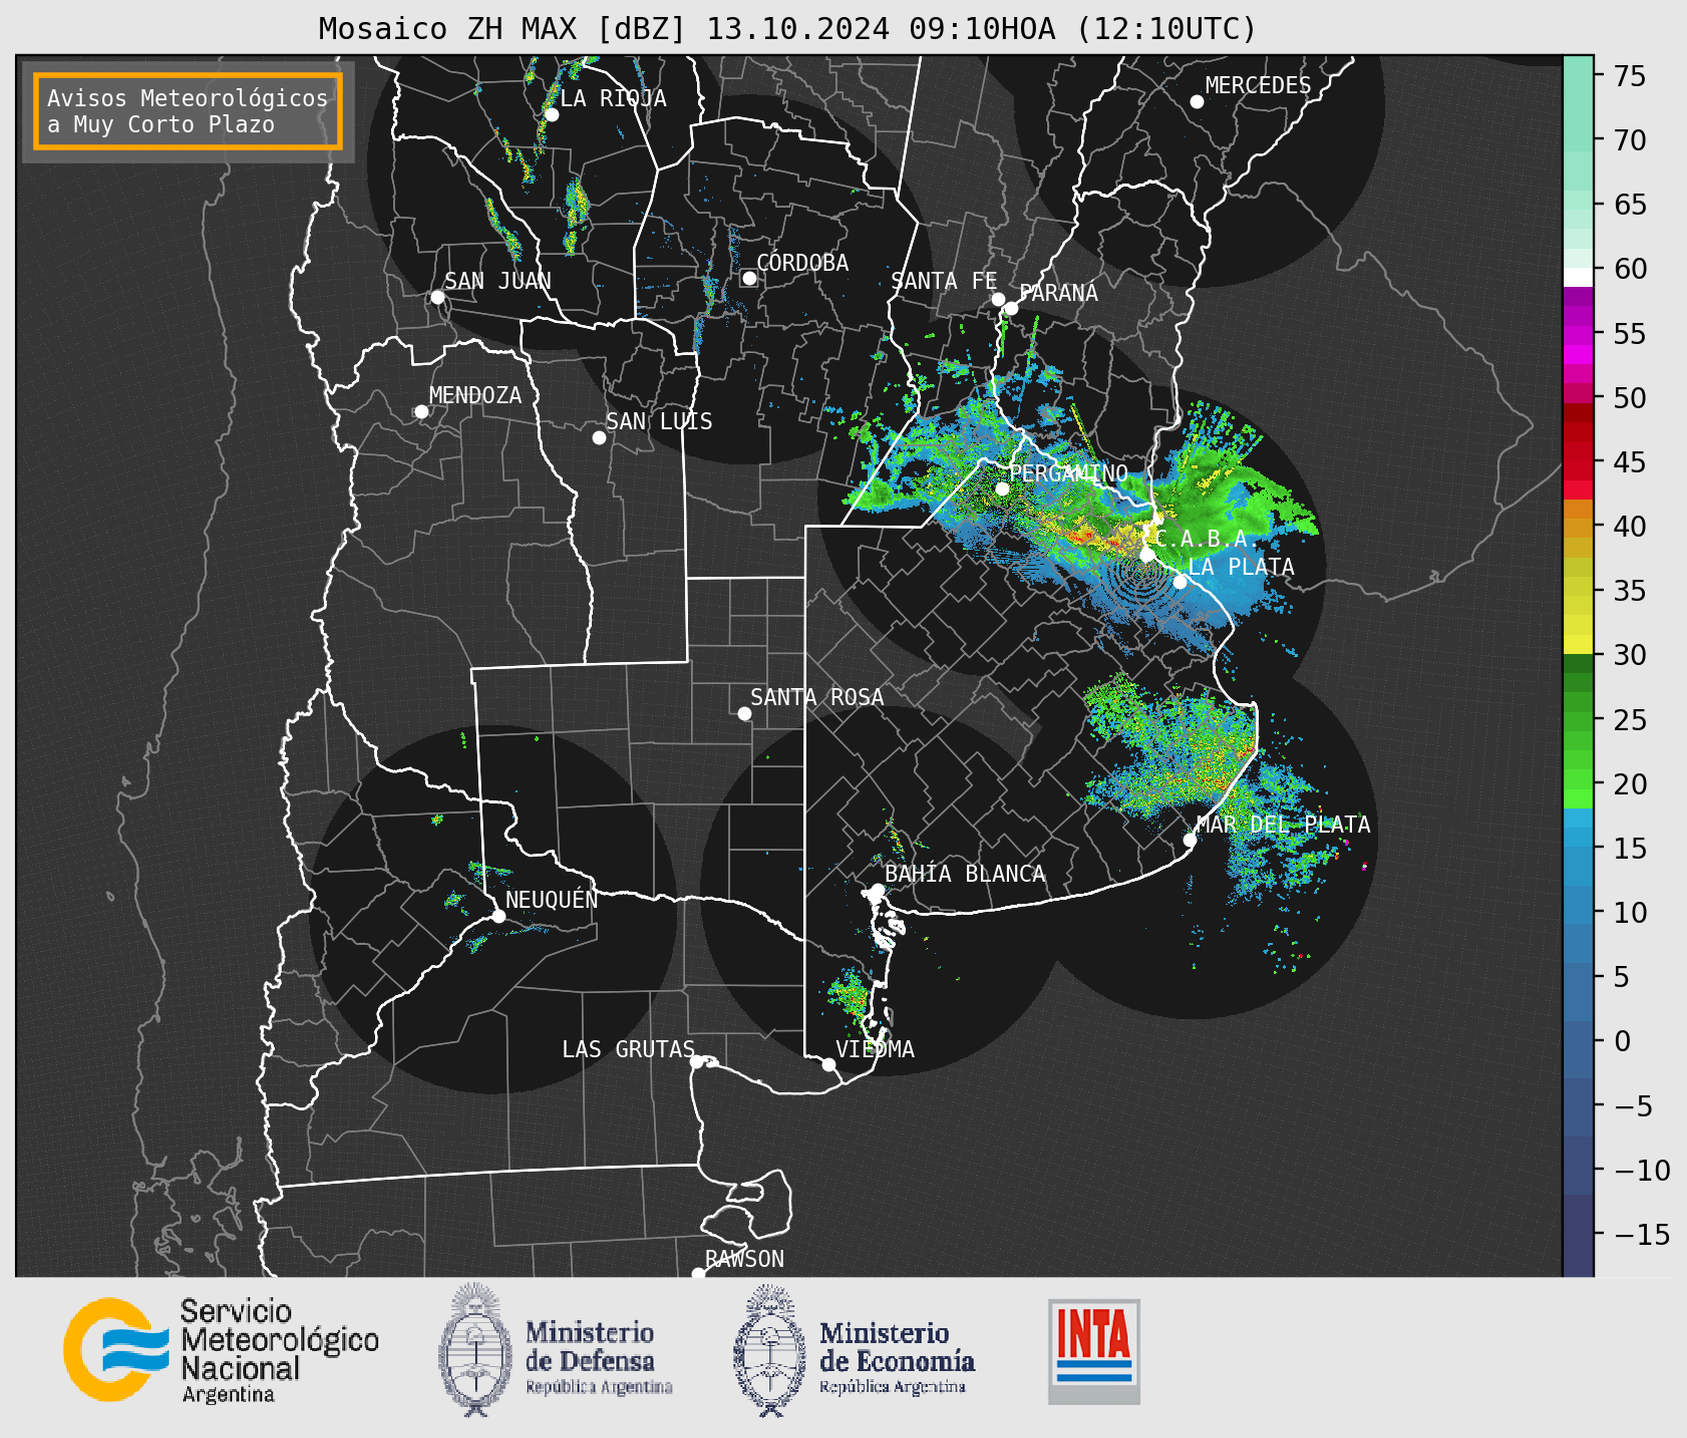Select the LAS GRUTAS city marker

pos(697,1062)
